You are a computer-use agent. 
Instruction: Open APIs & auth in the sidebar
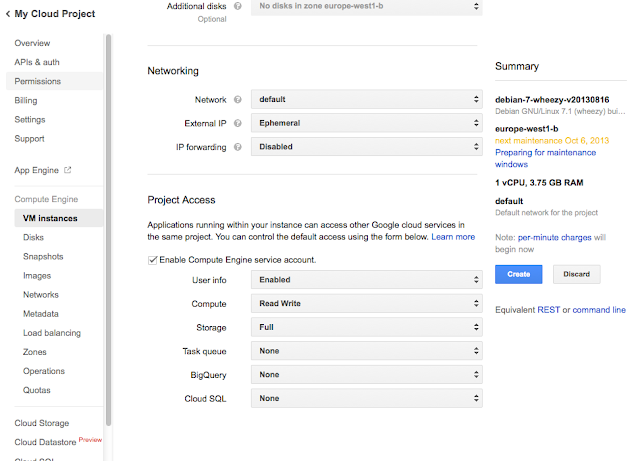[x=37, y=62]
